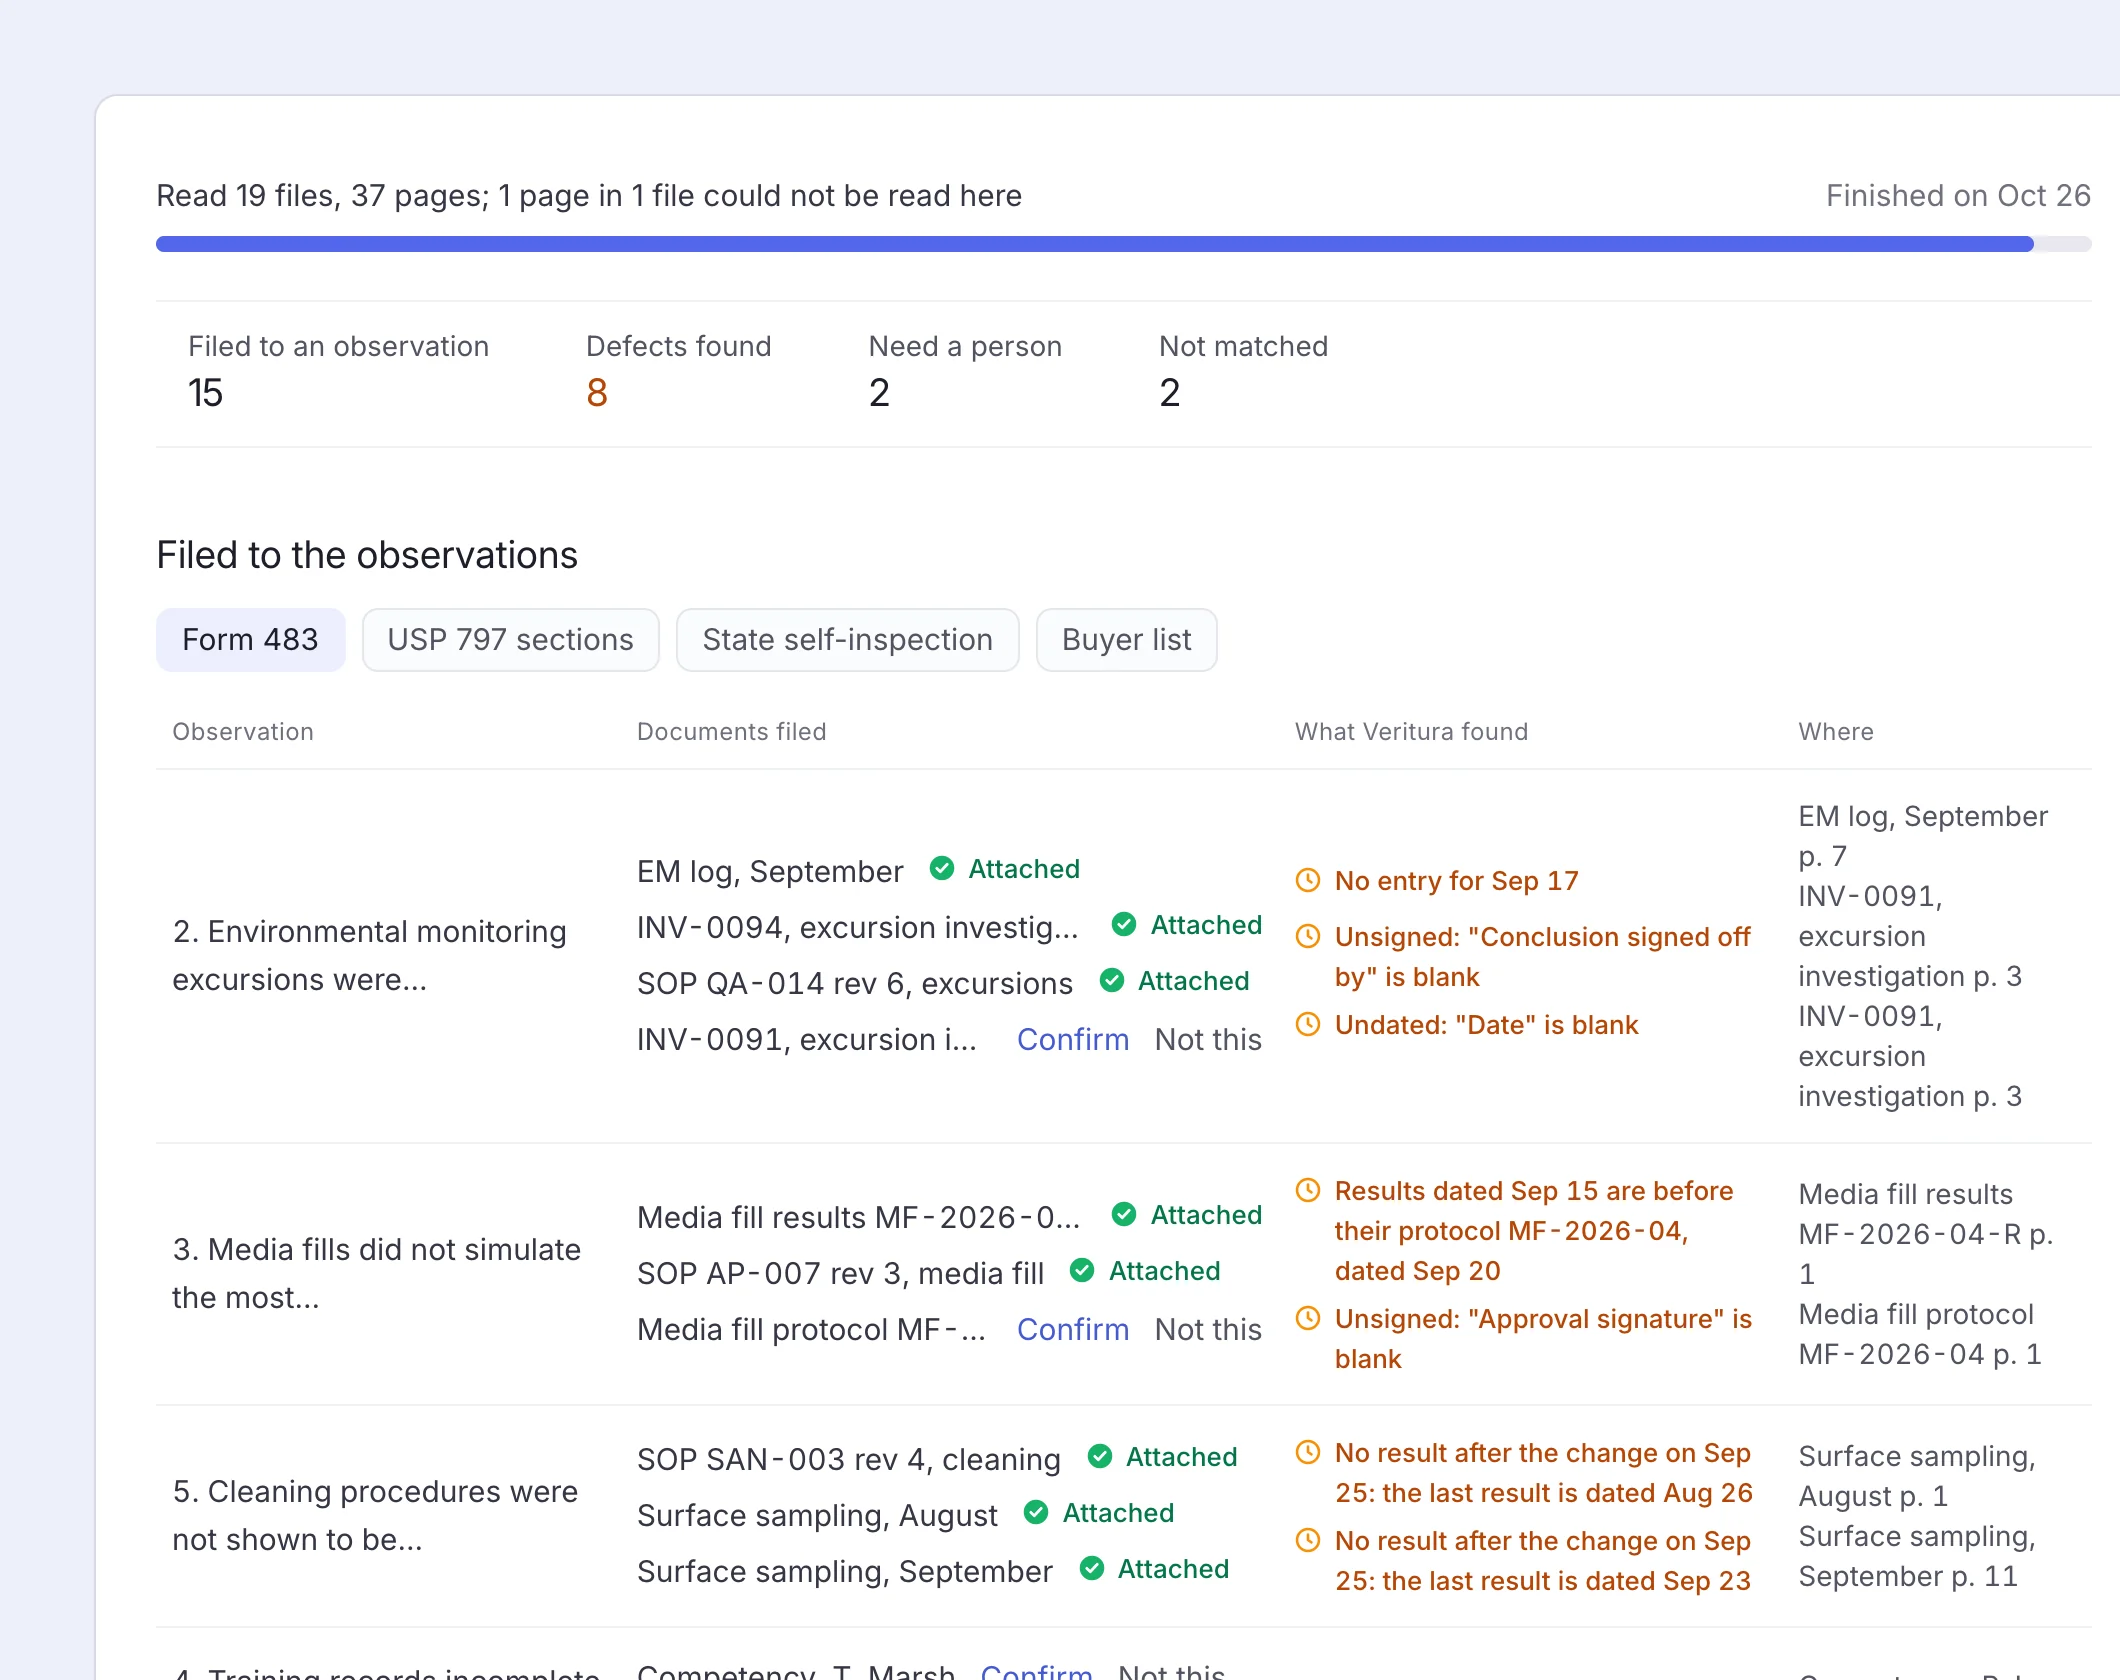Click green check icon beside EM log, September
This screenshot has height=1680, width=2120.
(941, 869)
